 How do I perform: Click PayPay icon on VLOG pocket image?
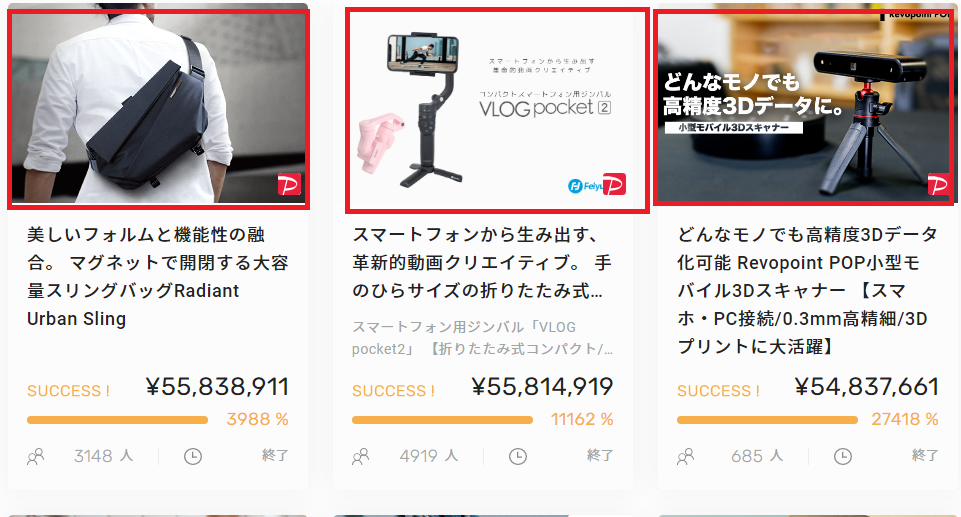click(x=614, y=184)
